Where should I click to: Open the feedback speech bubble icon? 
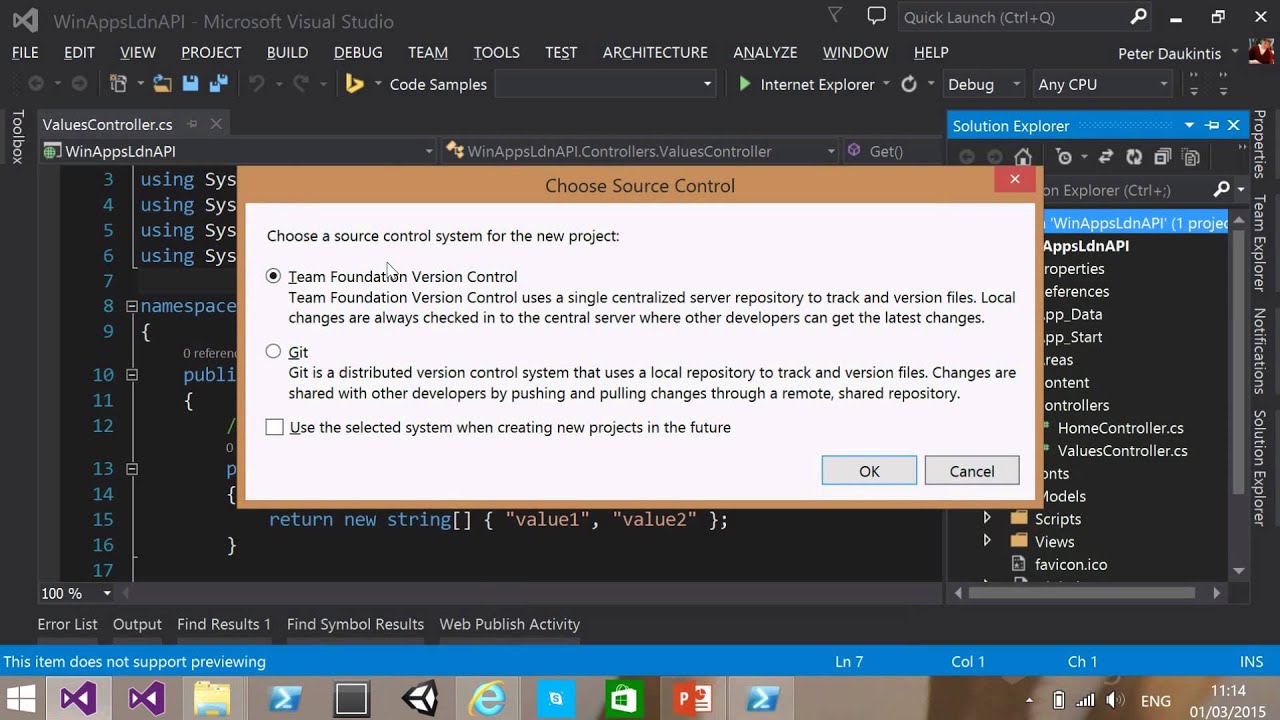pos(877,15)
